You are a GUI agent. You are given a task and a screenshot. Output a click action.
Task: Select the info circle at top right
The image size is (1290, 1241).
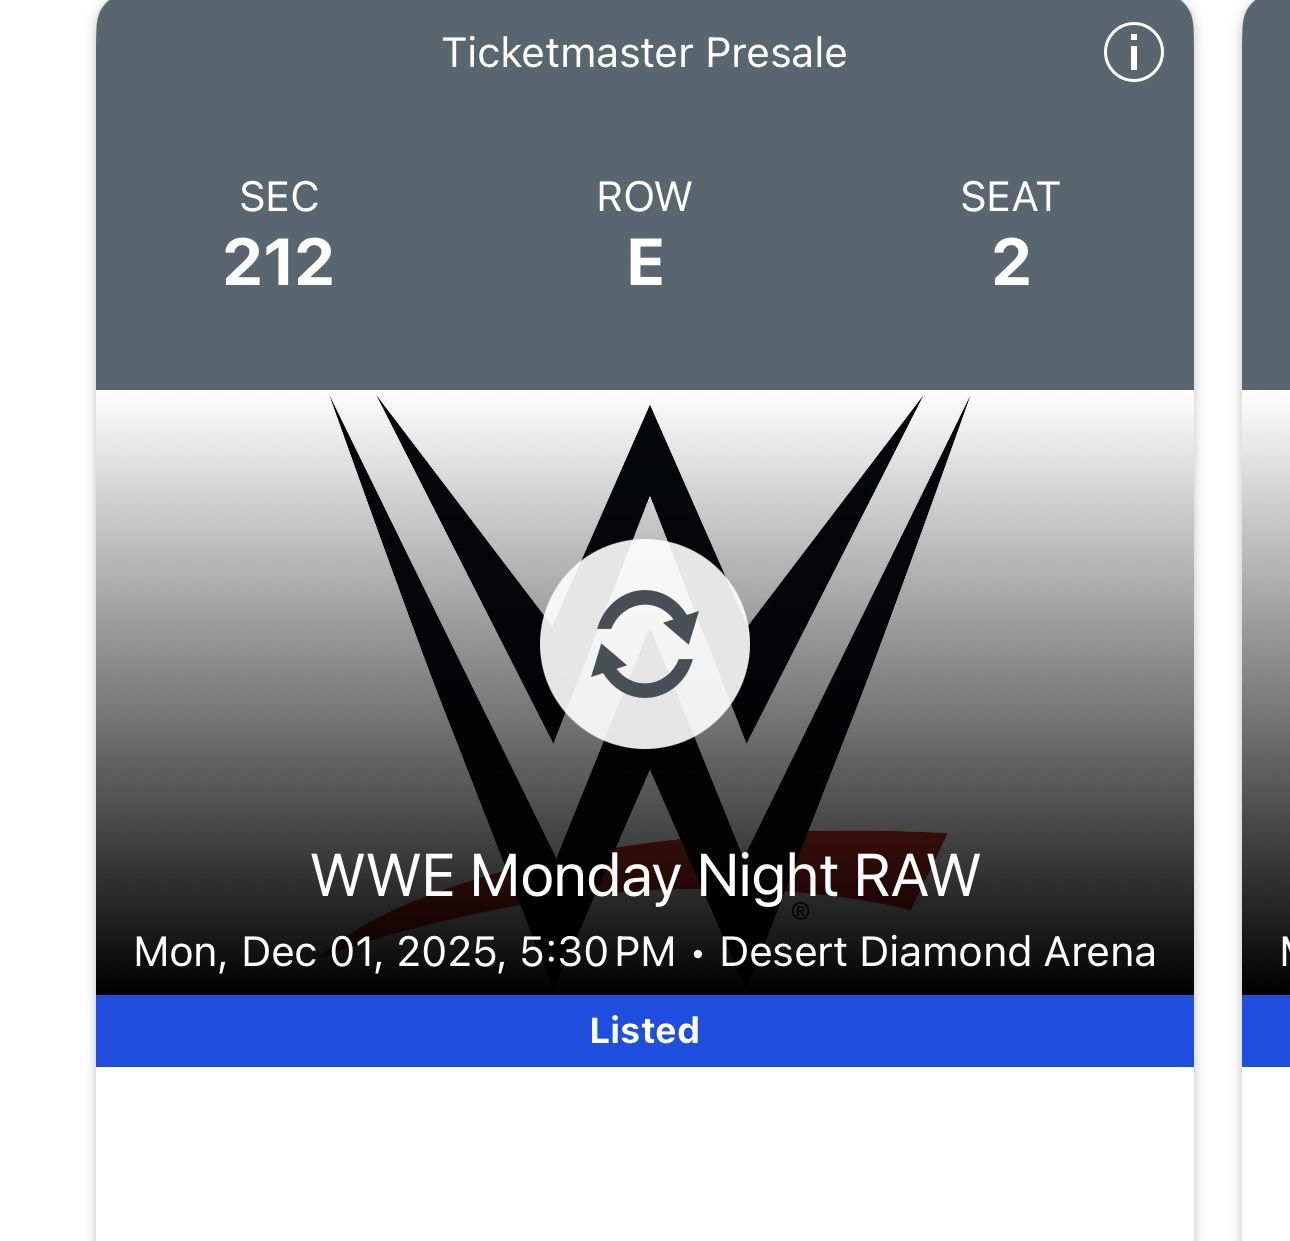1134,52
